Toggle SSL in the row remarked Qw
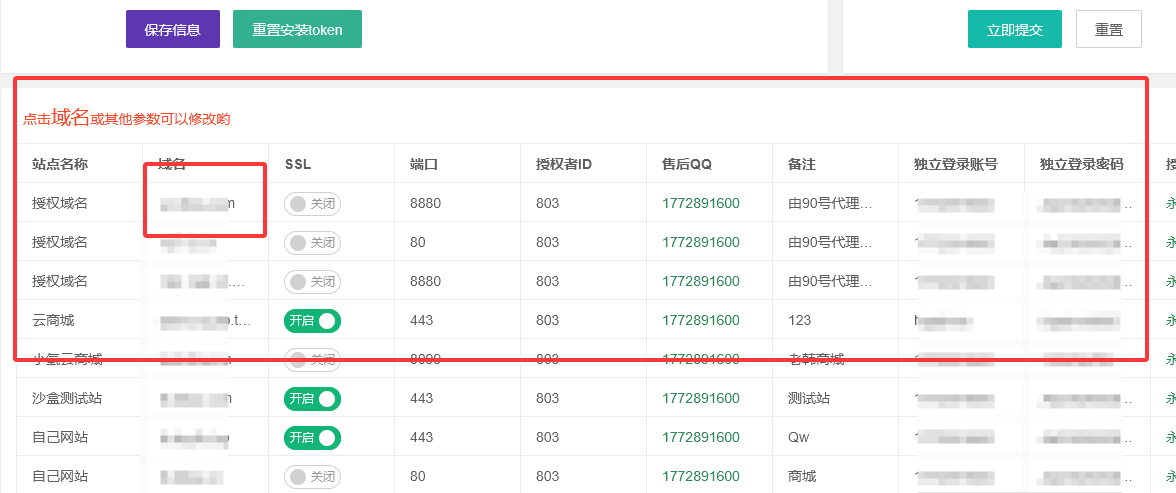The width and height of the screenshot is (1176, 493). pyautogui.click(x=312, y=437)
